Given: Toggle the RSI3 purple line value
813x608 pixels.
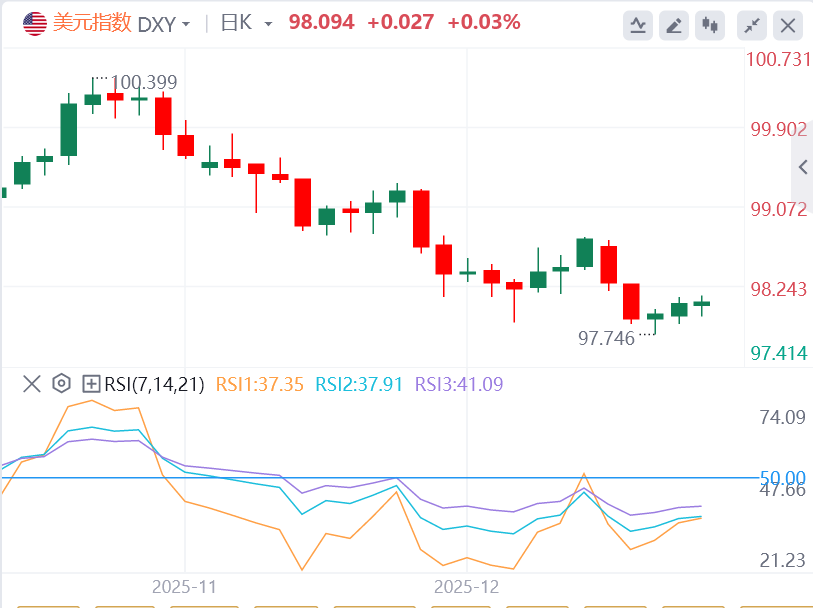Looking at the screenshot, I should pyautogui.click(x=459, y=384).
